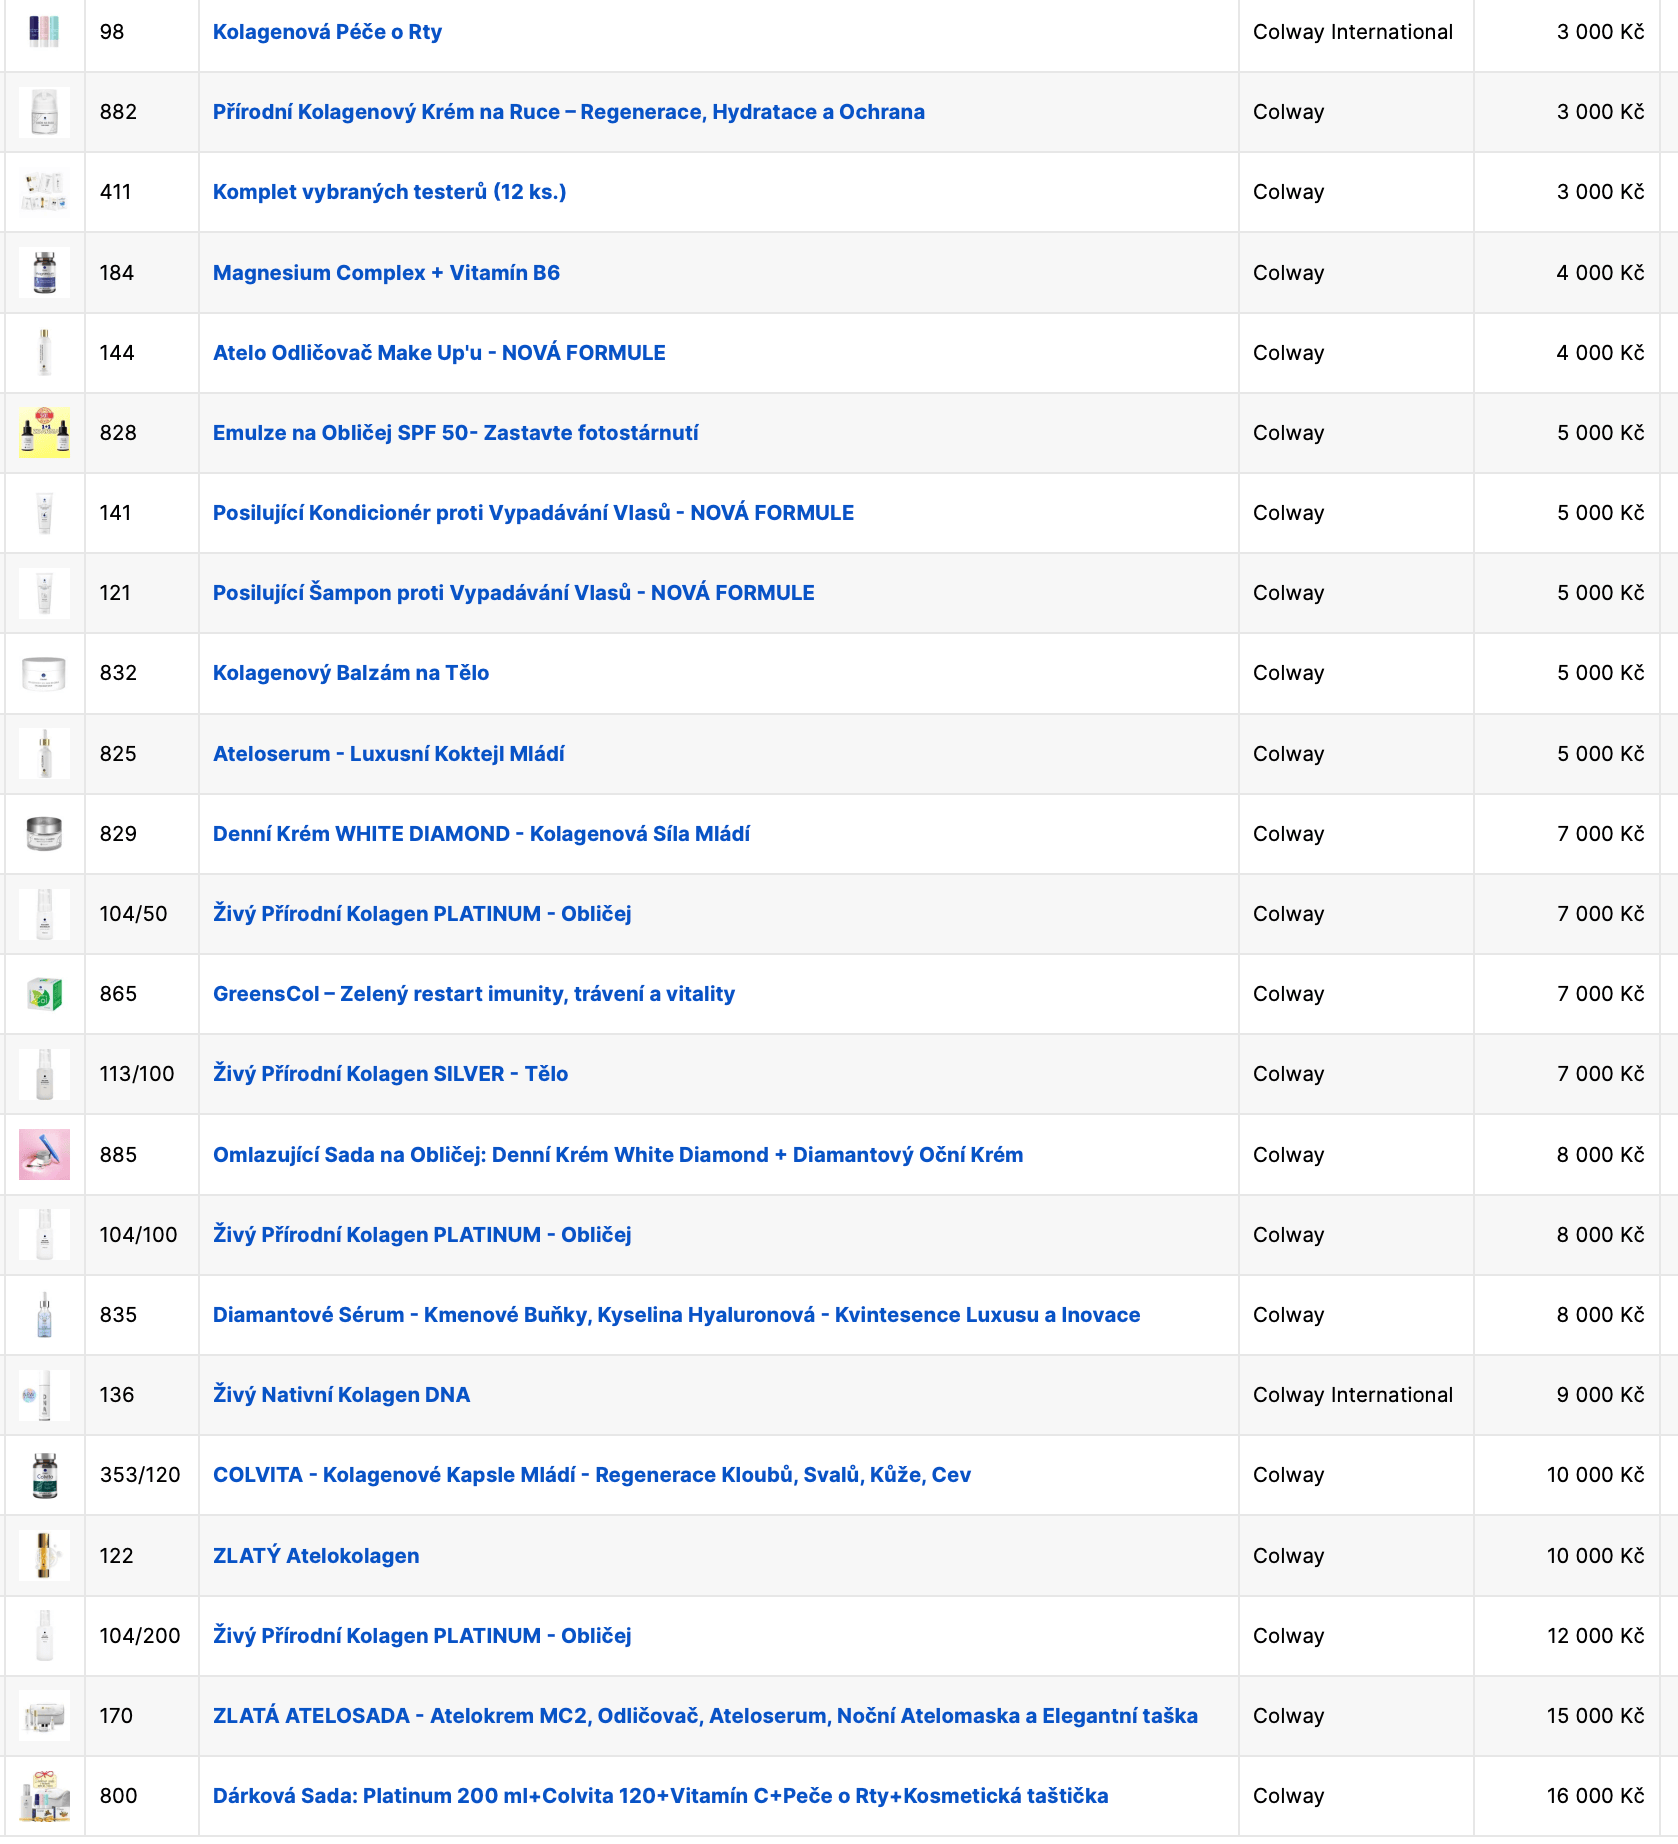
Task: Select product code 184 cell
Action: coord(141,273)
